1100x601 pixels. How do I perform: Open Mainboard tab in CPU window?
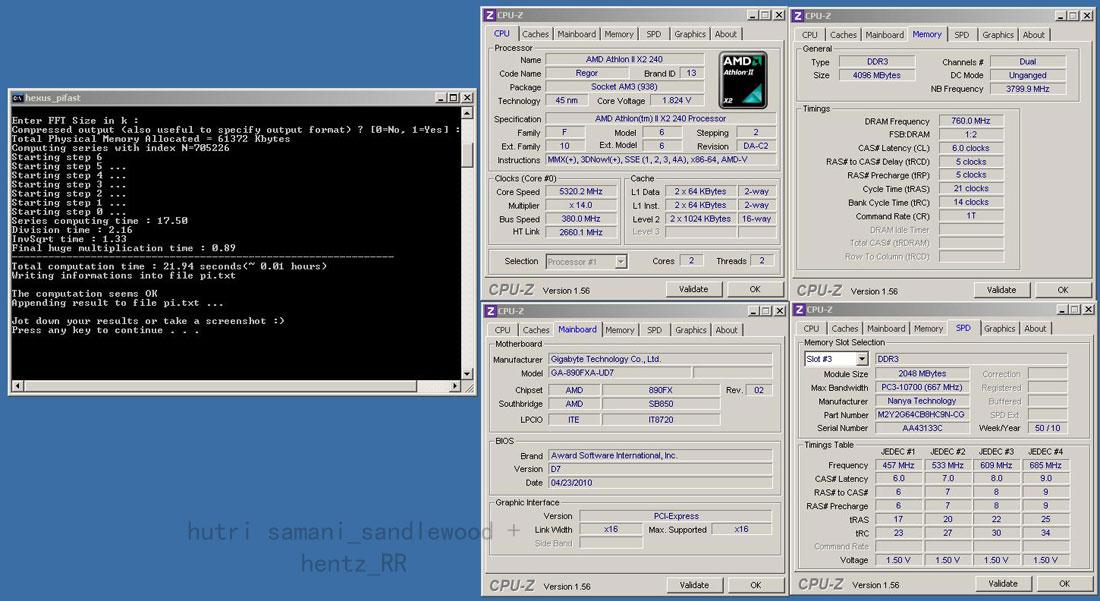click(577, 34)
